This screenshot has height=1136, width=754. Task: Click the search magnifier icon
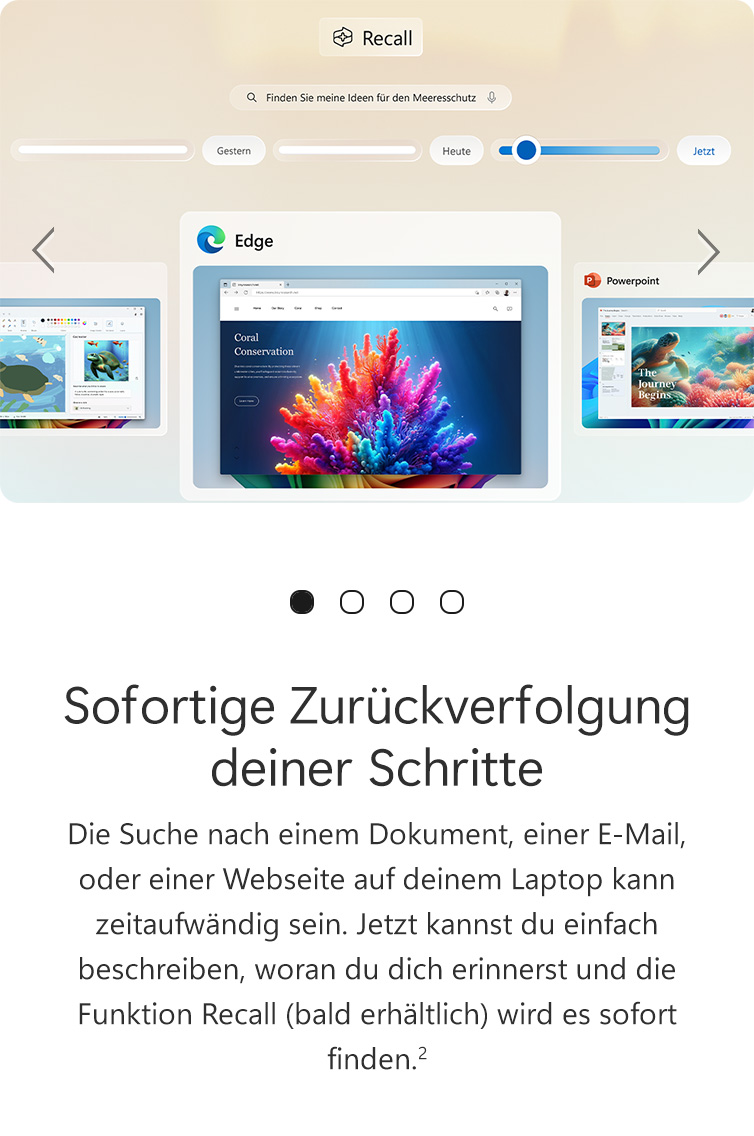pos(251,97)
